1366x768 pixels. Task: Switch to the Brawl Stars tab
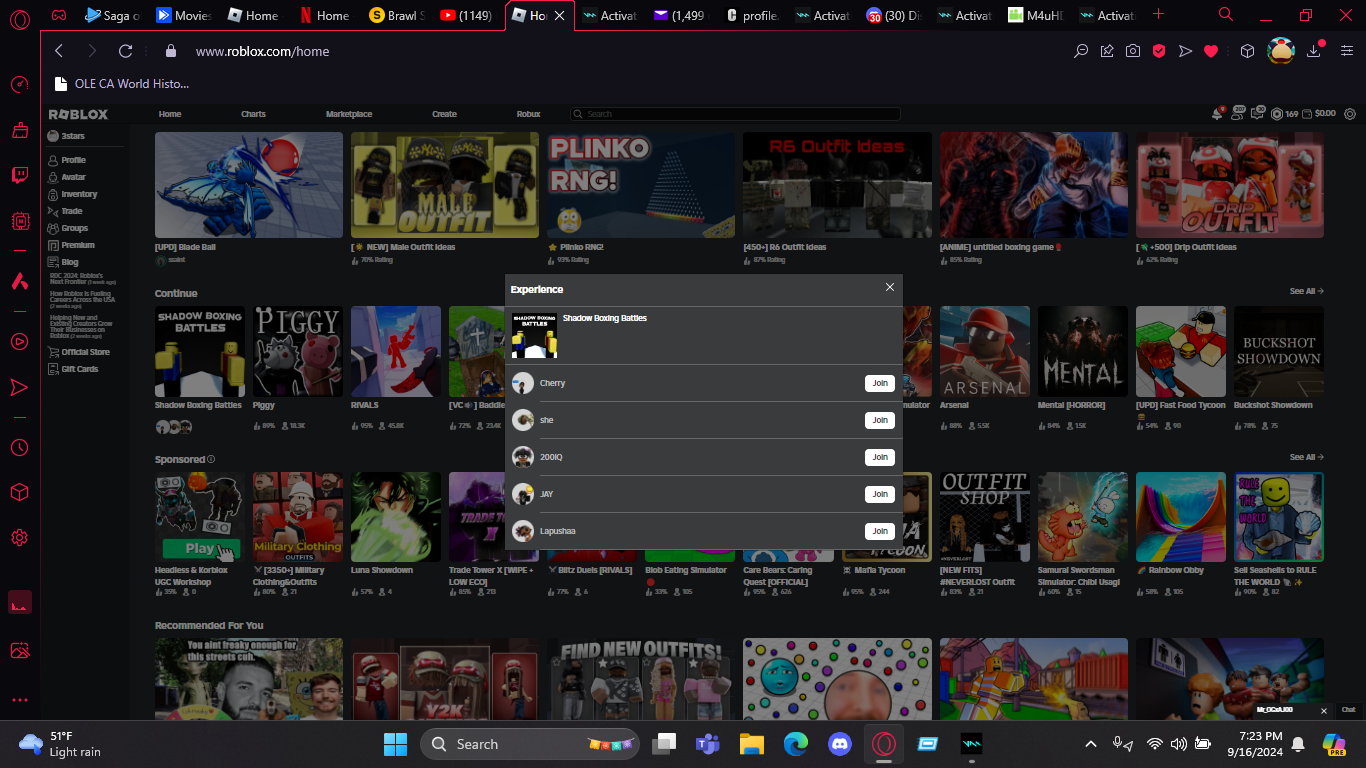[x=395, y=15]
